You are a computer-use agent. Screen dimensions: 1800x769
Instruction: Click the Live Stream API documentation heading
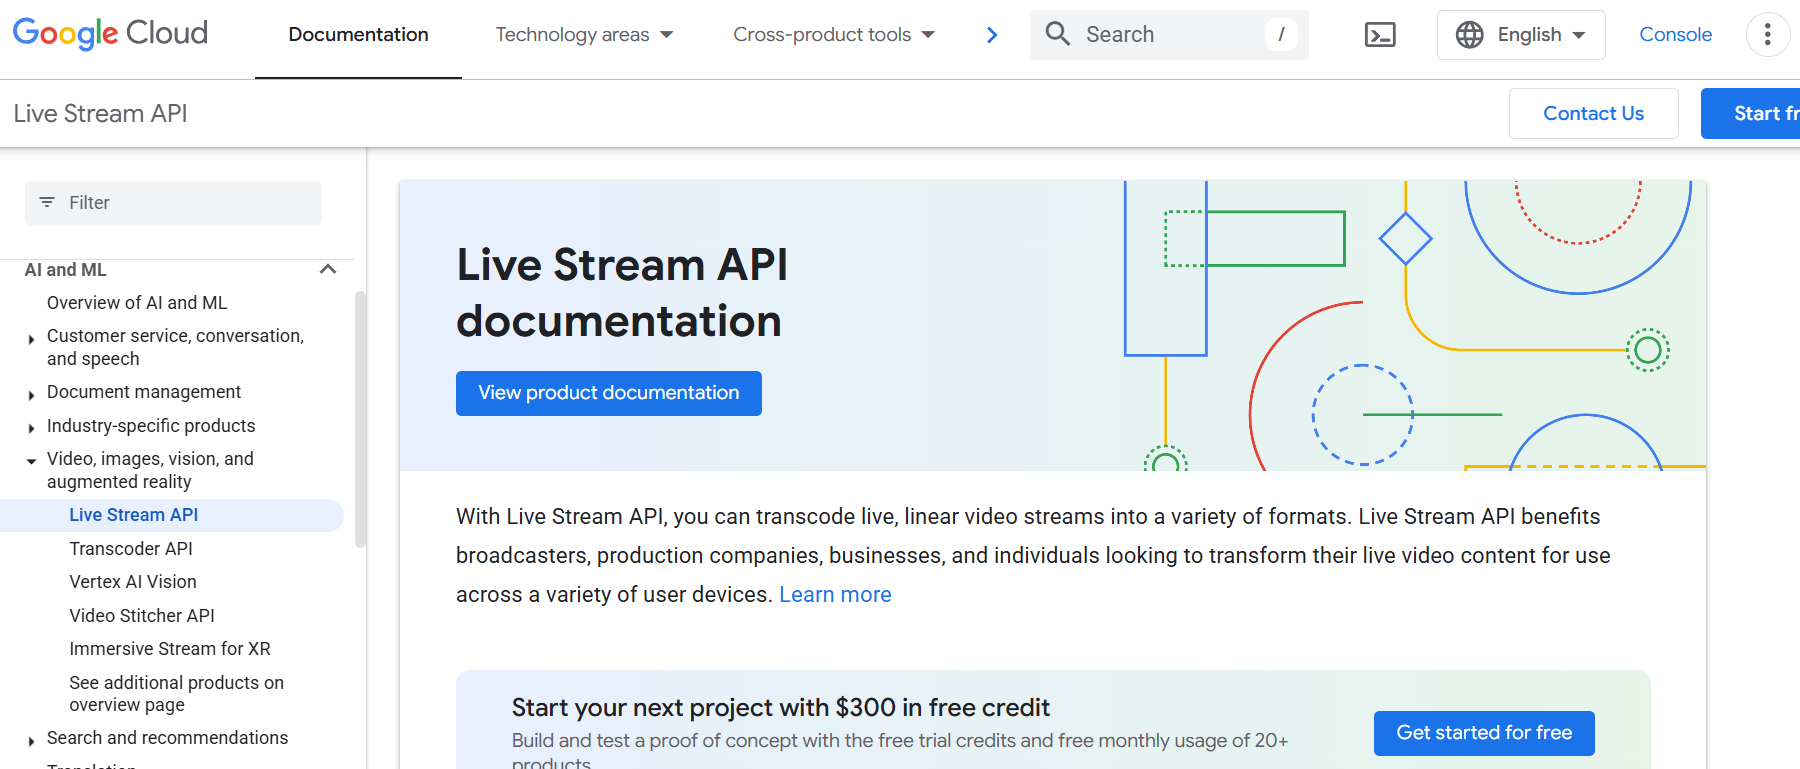click(x=622, y=293)
